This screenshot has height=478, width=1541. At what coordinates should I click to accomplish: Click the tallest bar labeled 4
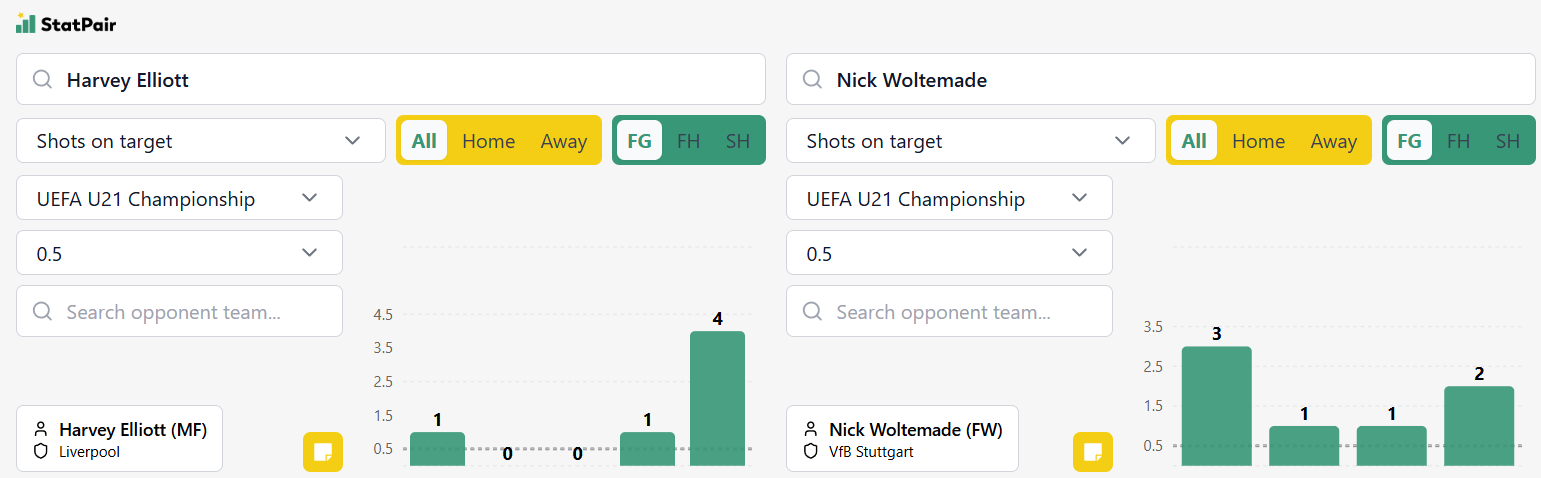tap(717, 398)
